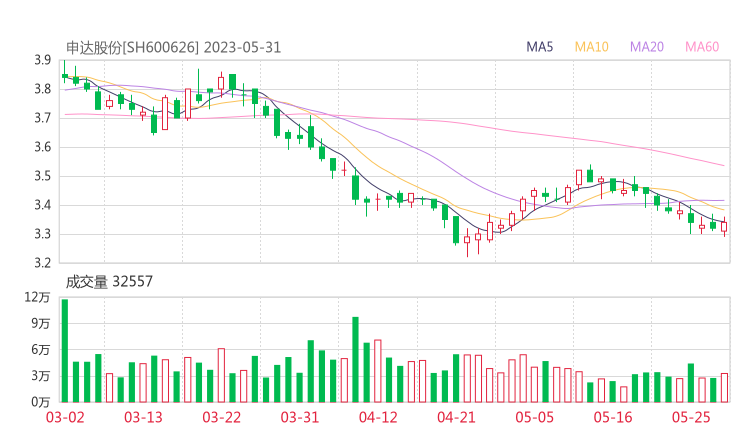Click the MA5 legend label
The width and height of the screenshot is (740, 440).
(x=539, y=47)
